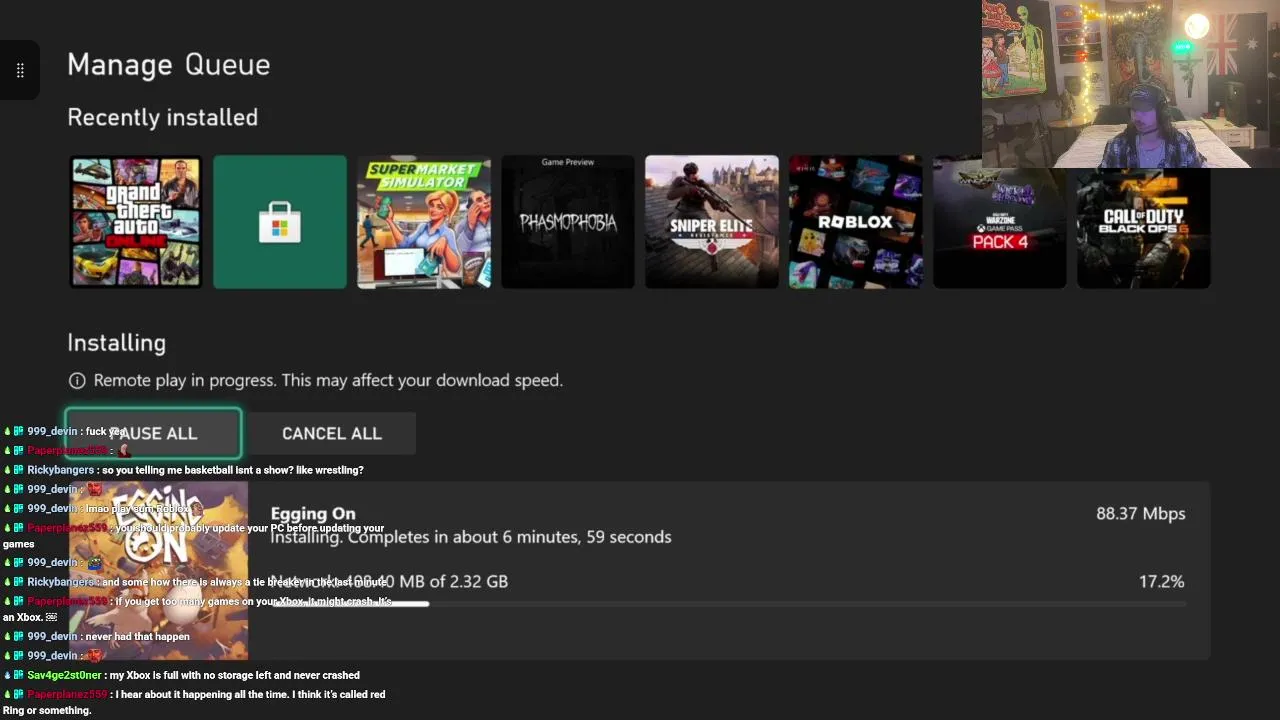Click the 88.37 Mbps download speed
The height and width of the screenshot is (720, 1280).
(x=1141, y=513)
